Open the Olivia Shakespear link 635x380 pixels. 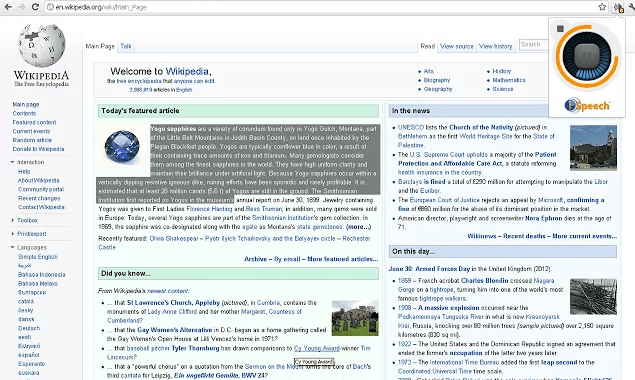click(174, 239)
